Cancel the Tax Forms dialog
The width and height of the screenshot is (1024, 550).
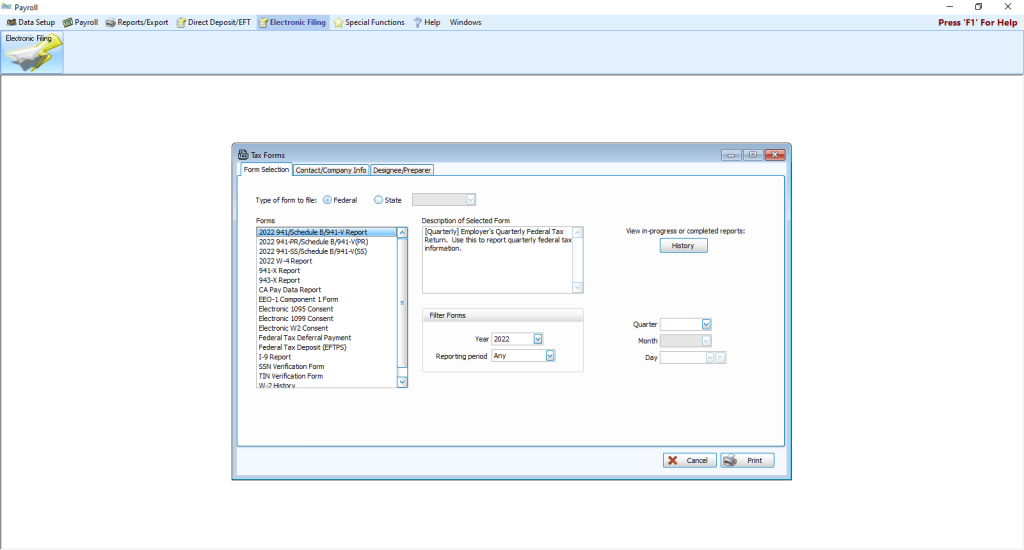pyautogui.click(x=689, y=460)
